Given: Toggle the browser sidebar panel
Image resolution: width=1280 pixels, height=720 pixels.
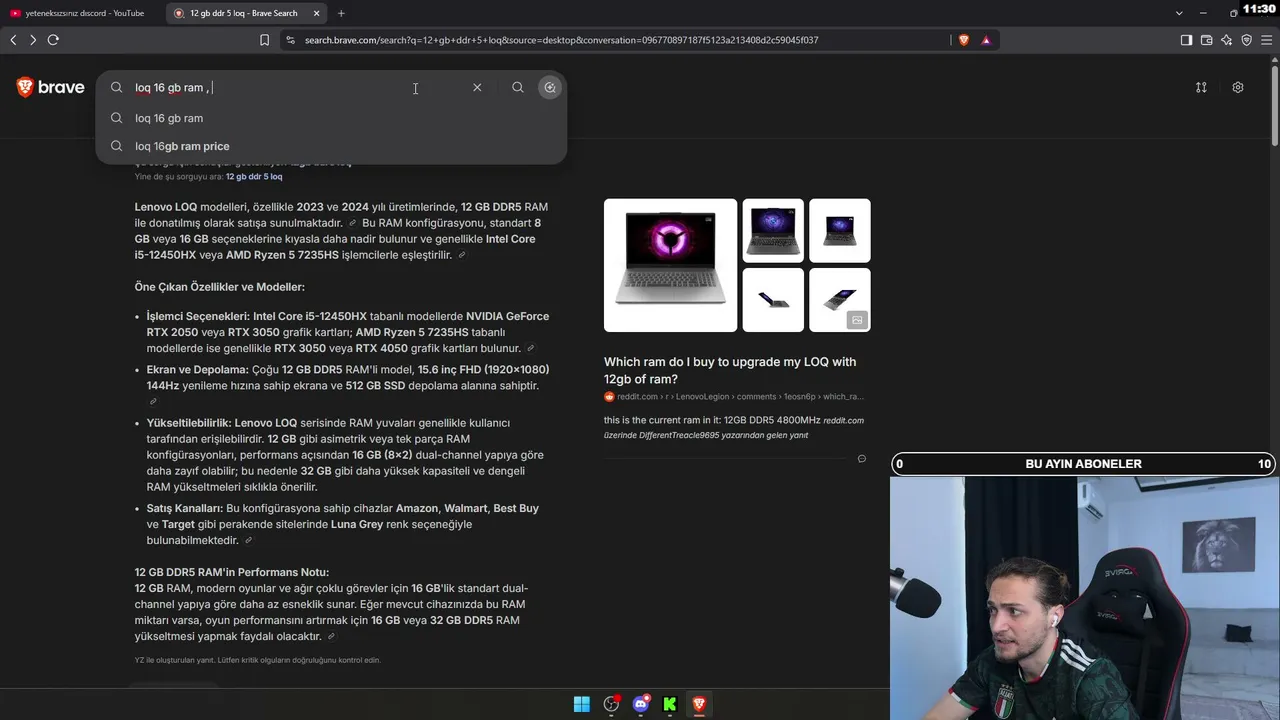Looking at the screenshot, I should 1186,40.
